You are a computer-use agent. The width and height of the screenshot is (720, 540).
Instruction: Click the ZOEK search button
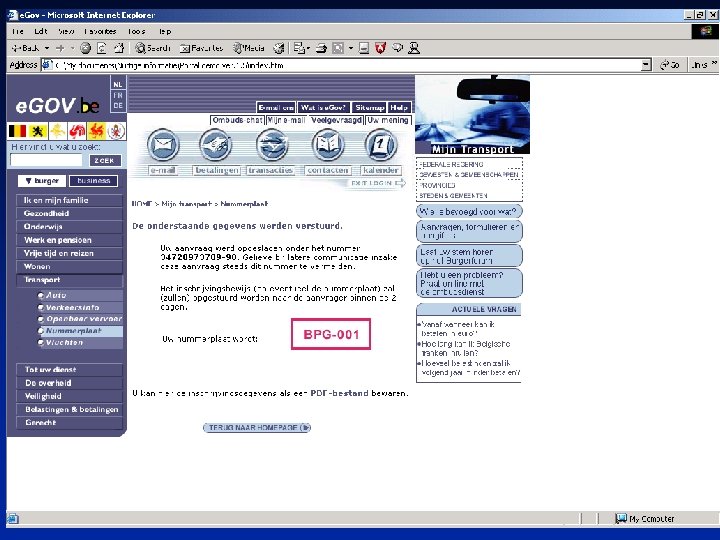pos(105,160)
